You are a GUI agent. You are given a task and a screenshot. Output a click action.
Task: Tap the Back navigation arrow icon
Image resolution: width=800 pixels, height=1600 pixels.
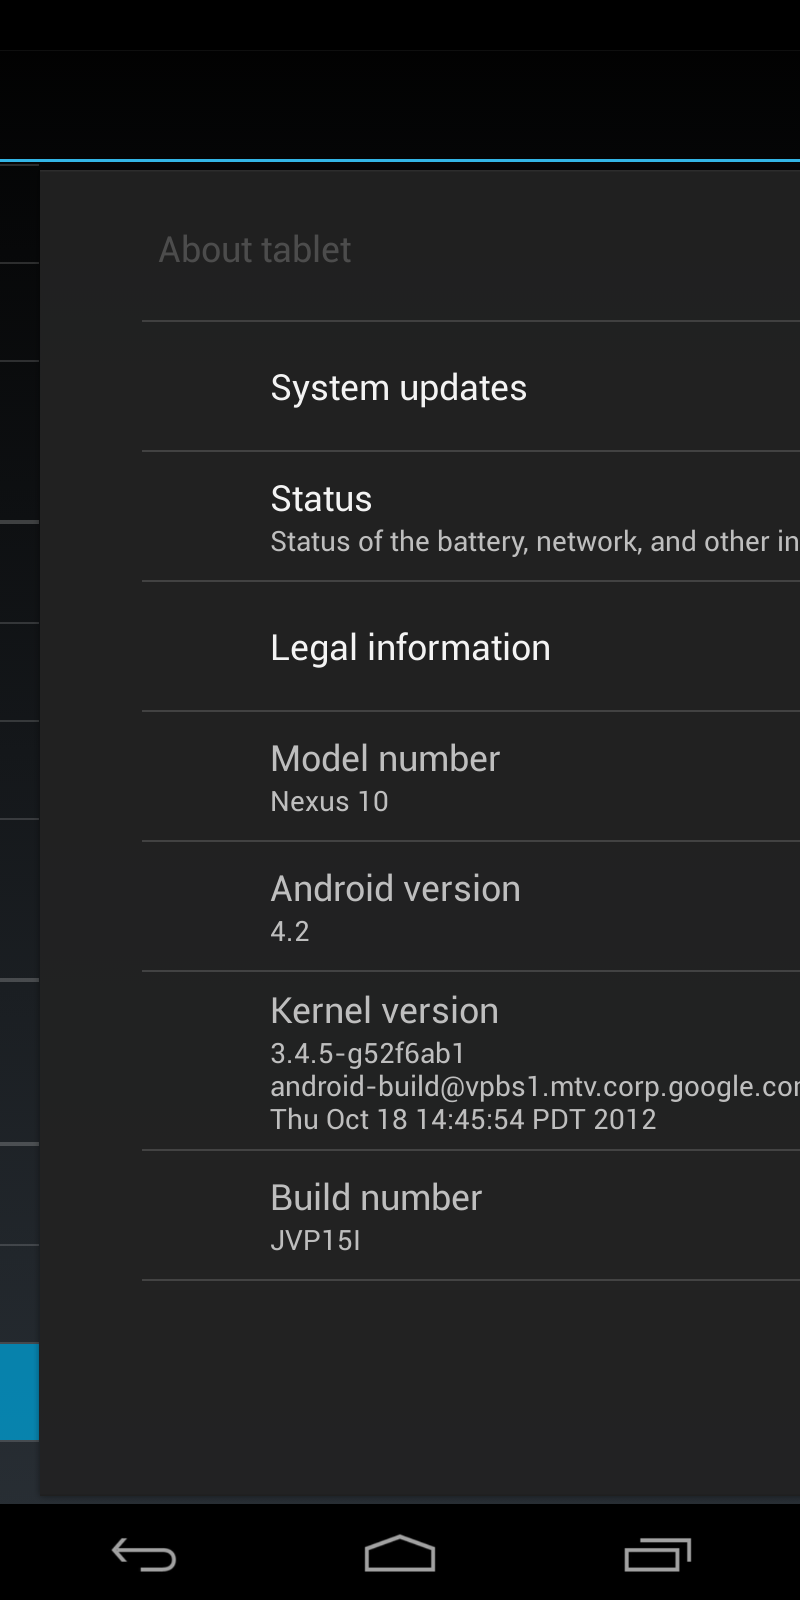(x=143, y=1554)
